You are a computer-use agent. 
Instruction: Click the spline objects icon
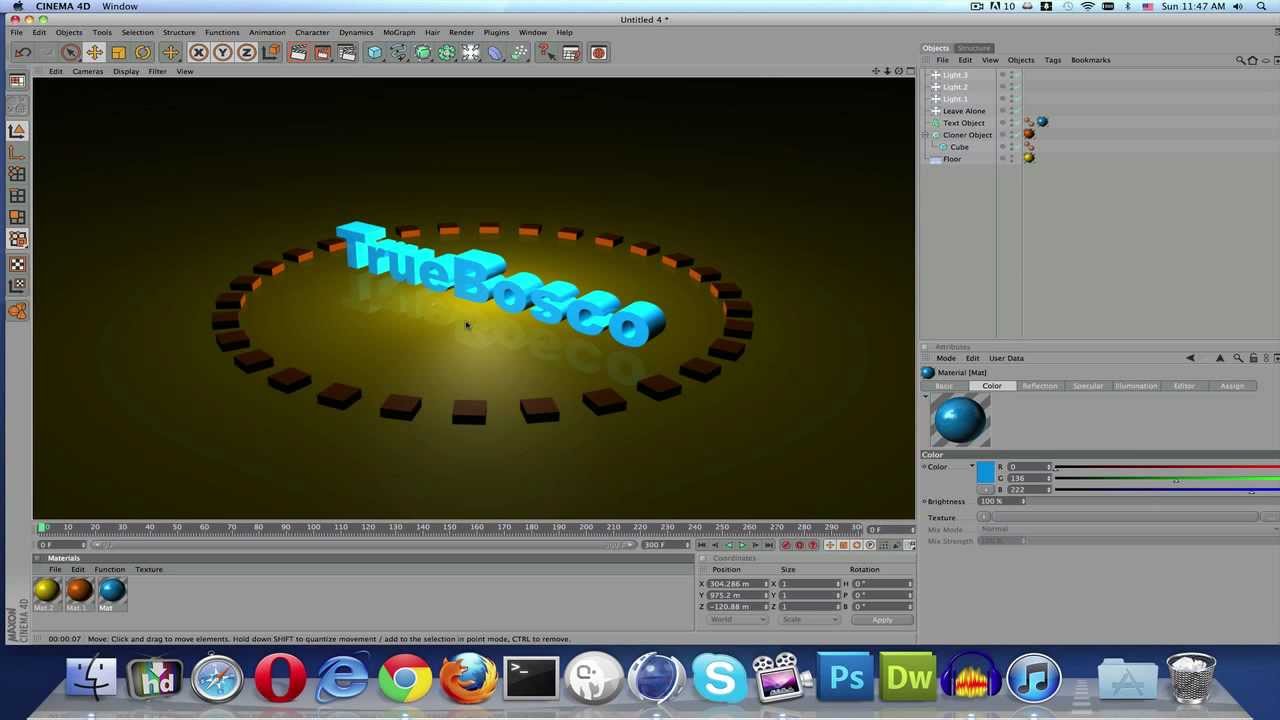coord(398,53)
